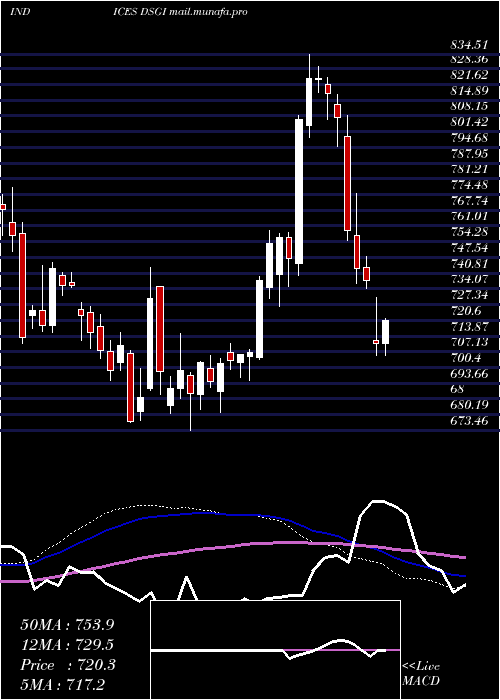Select the 747.54 price label
Viewport: 500px width, 700px height.
[x=469, y=248]
